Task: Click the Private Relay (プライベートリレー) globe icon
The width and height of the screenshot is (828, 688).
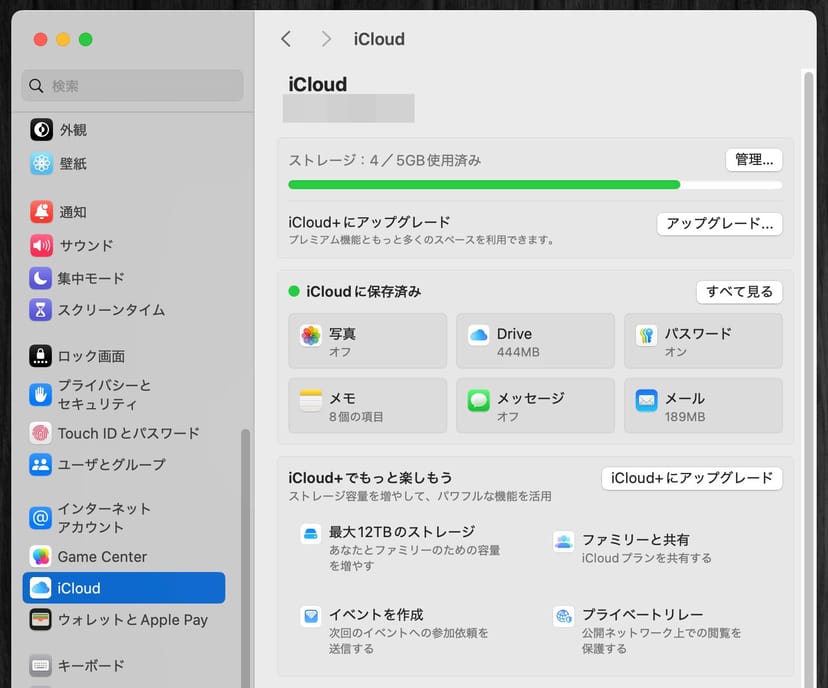Action: pos(564,616)
